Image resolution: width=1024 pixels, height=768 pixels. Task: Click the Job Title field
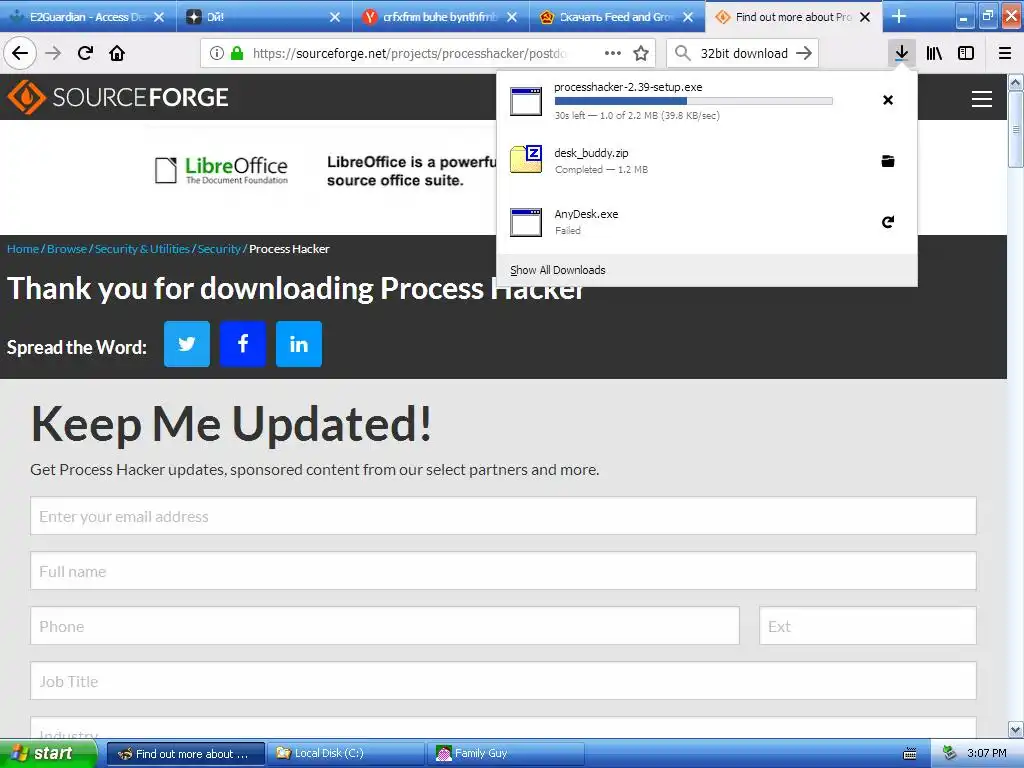pos(503,680)
